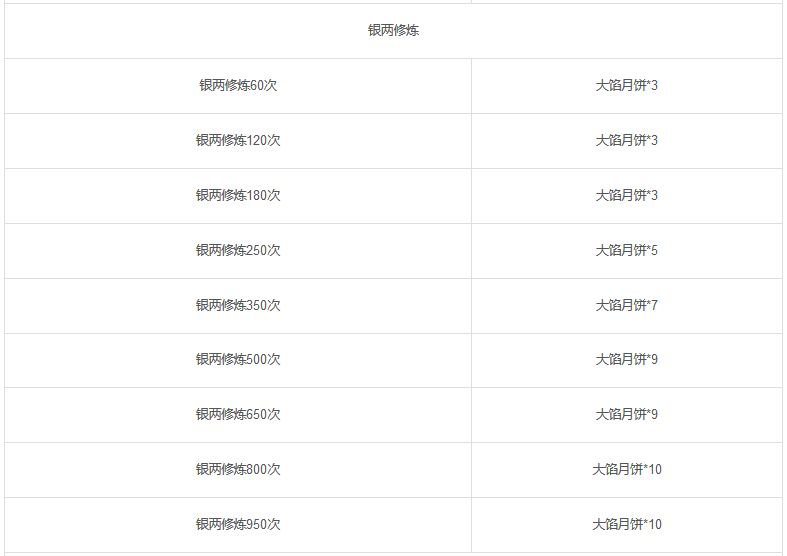Click the 大馅月饼*5 reward cell
Viewport: 787px width, 556px height.
coord(627,251)
